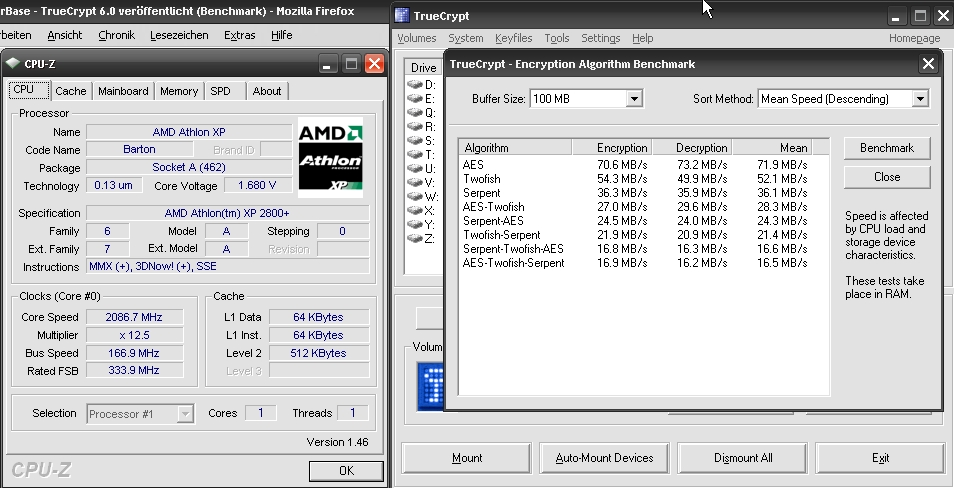Image resolution: width=954 pixels, height=488 pixels.
Task: Open the Tools menu in TrueCrypt
Action: point(557,38)
